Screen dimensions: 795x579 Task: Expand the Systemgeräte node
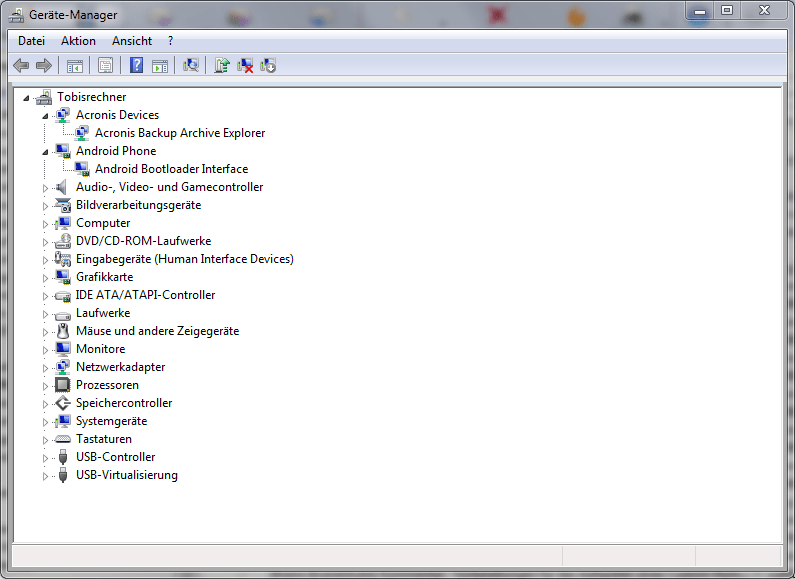click(45, 422)
